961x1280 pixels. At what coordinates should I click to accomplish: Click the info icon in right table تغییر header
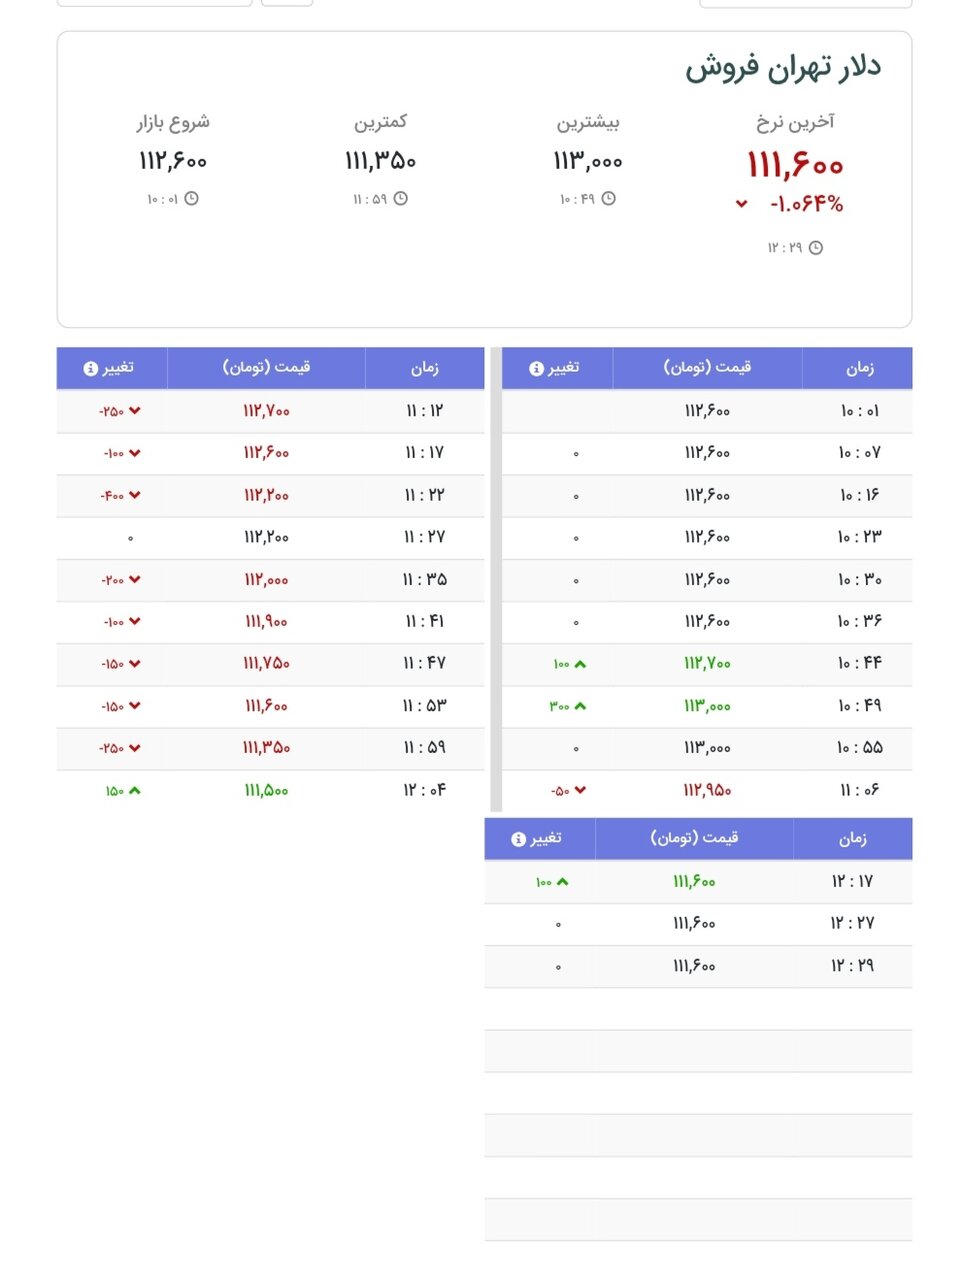534,367
